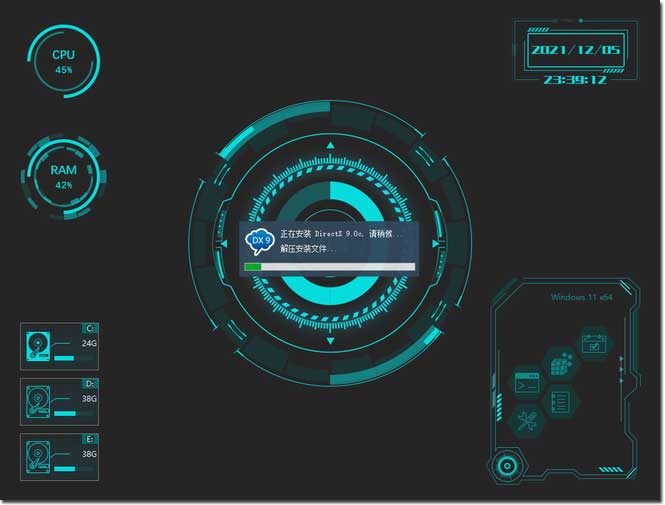Image resolution: width=665 pixels, height=505 pixels.
Task: Click the CPU 45% usage gauge
Action: 64,61
